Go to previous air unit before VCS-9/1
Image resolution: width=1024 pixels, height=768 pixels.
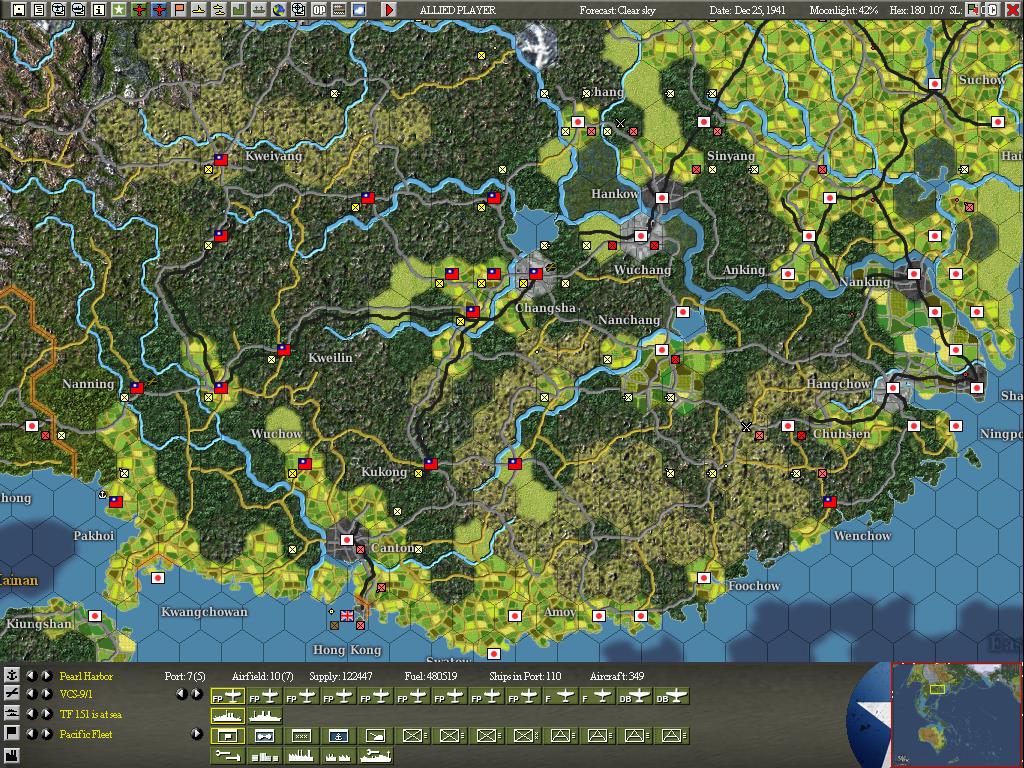tap(31, 694)
